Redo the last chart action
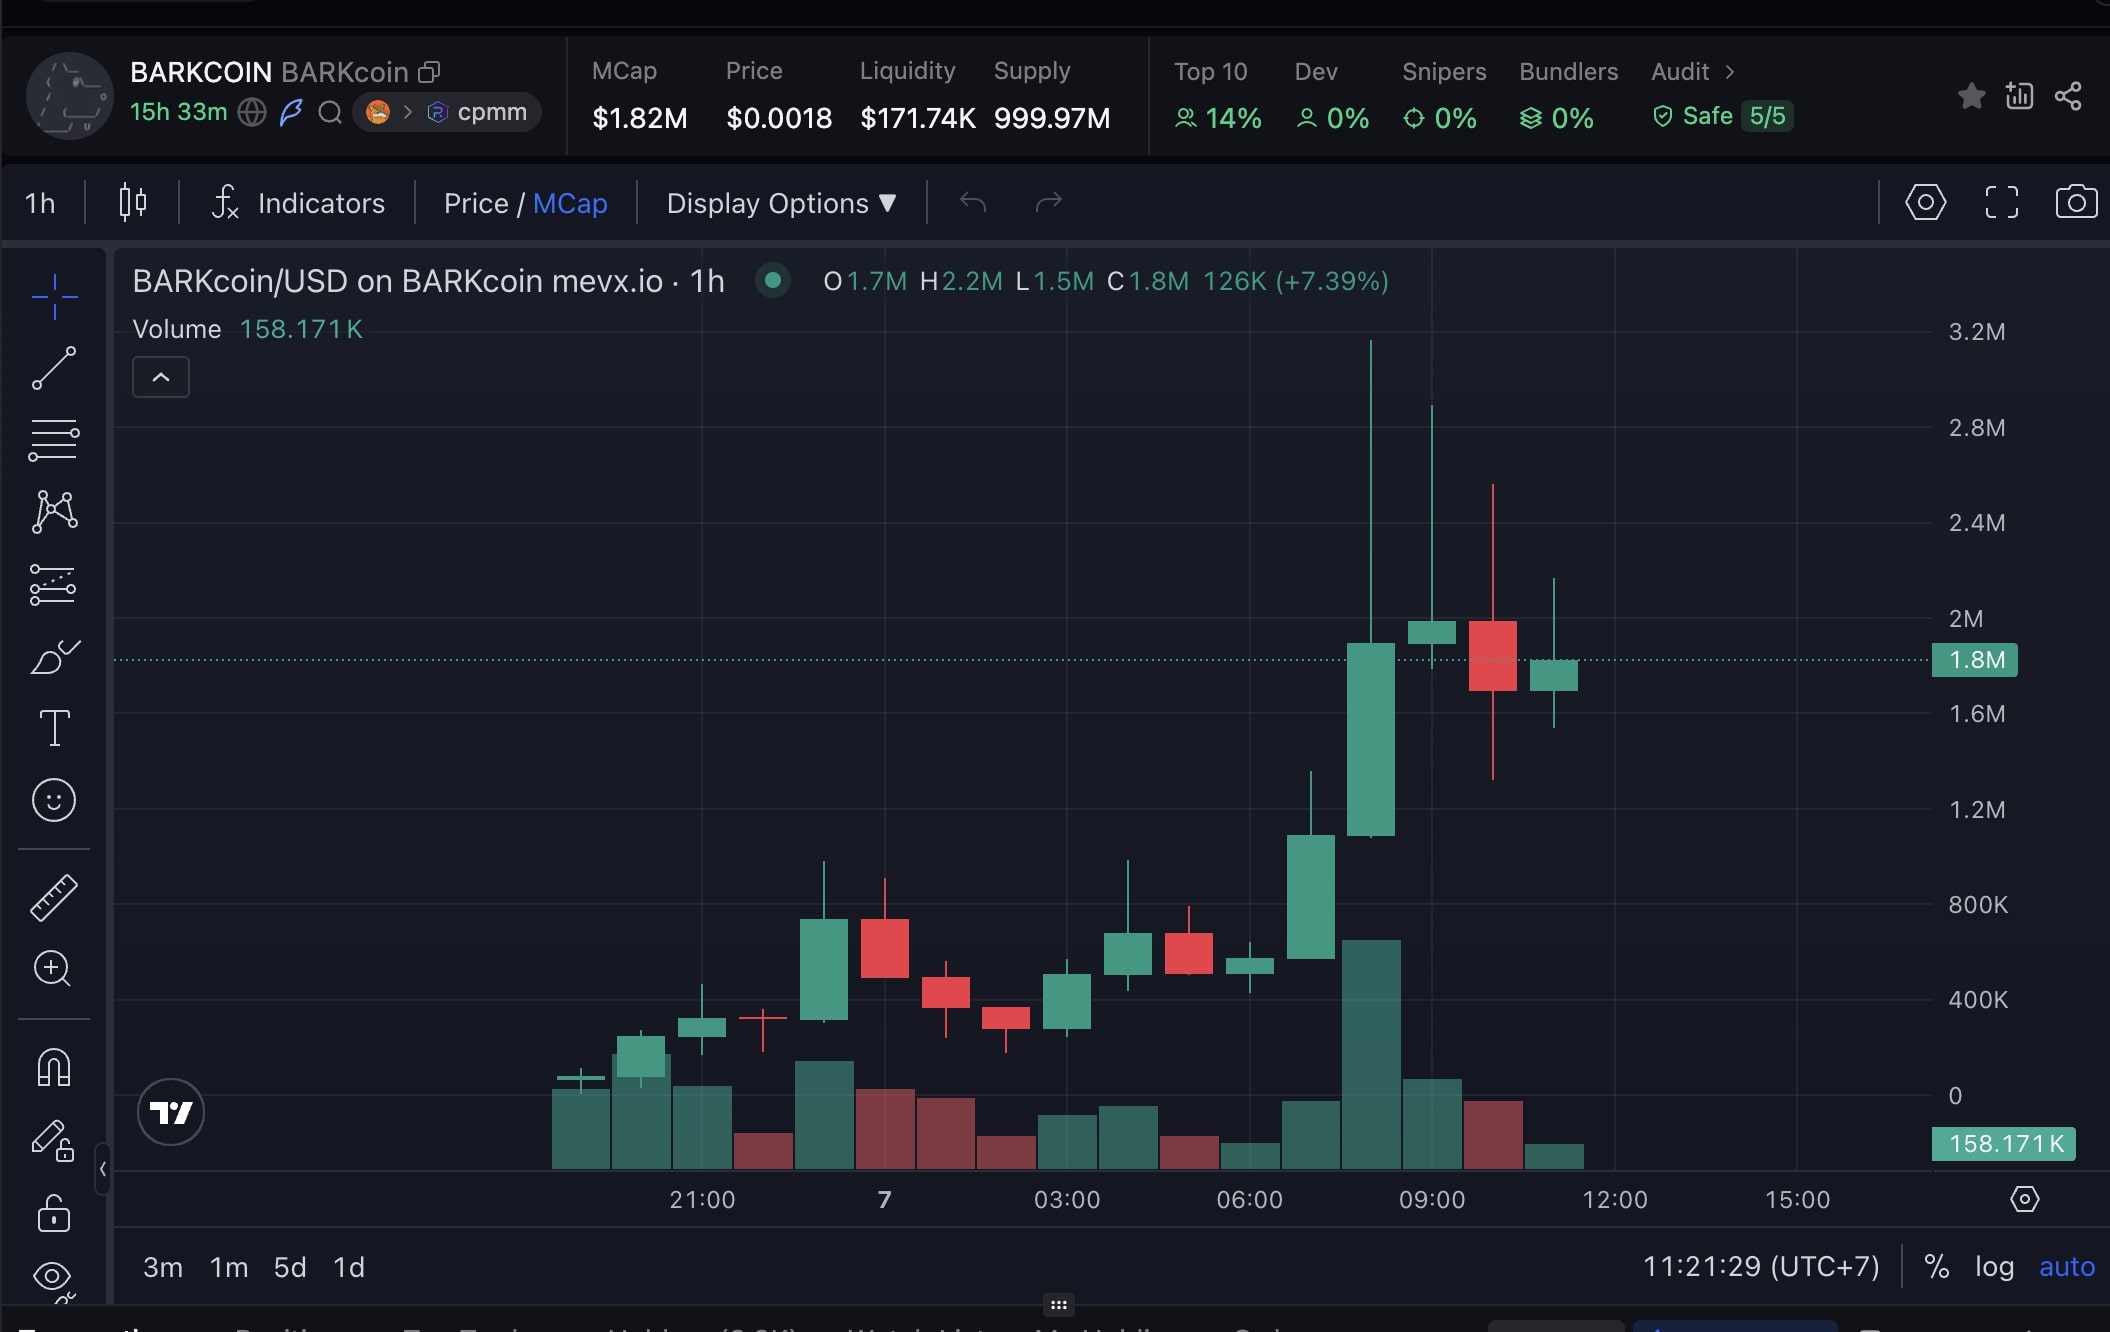Viewport: 2110px width, 1332px height. coord(1048,203)
